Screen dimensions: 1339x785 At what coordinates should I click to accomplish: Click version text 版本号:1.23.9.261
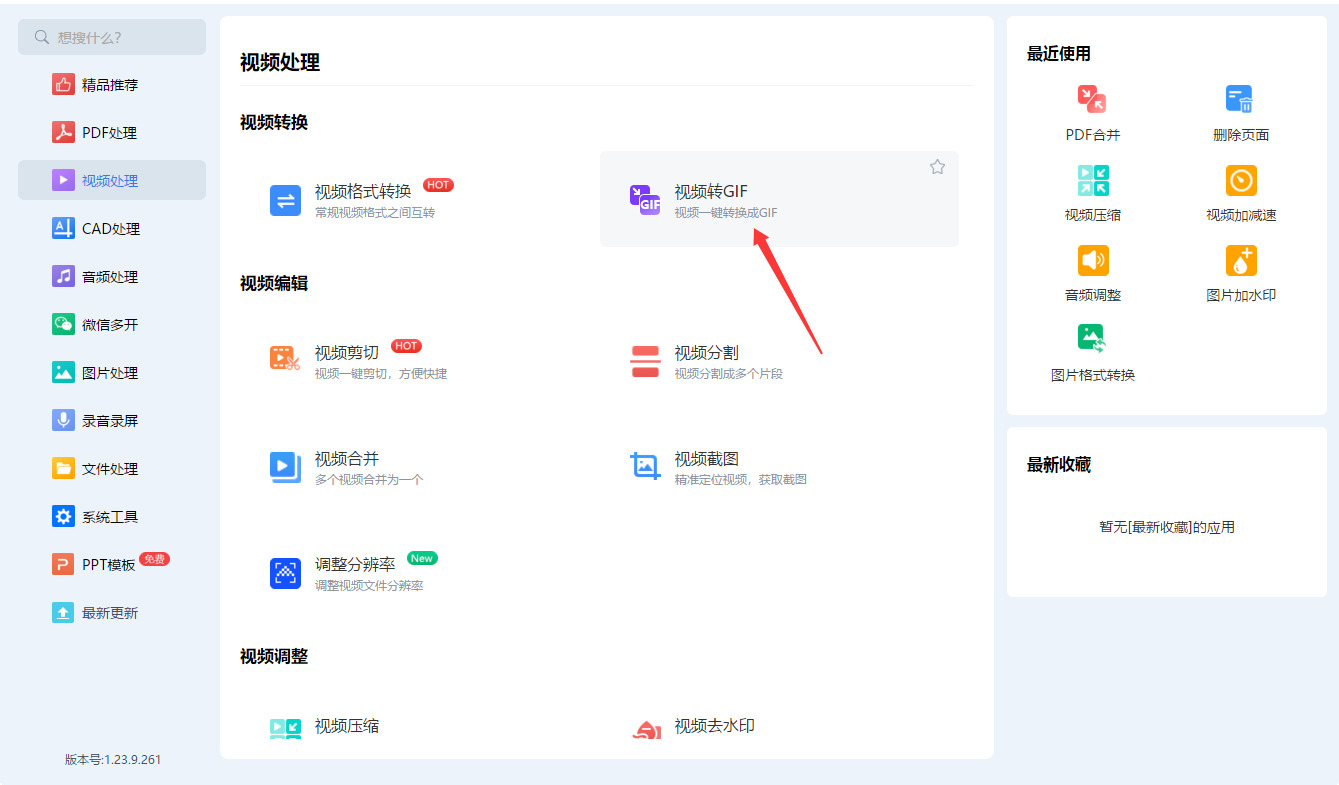click(113, 760)
